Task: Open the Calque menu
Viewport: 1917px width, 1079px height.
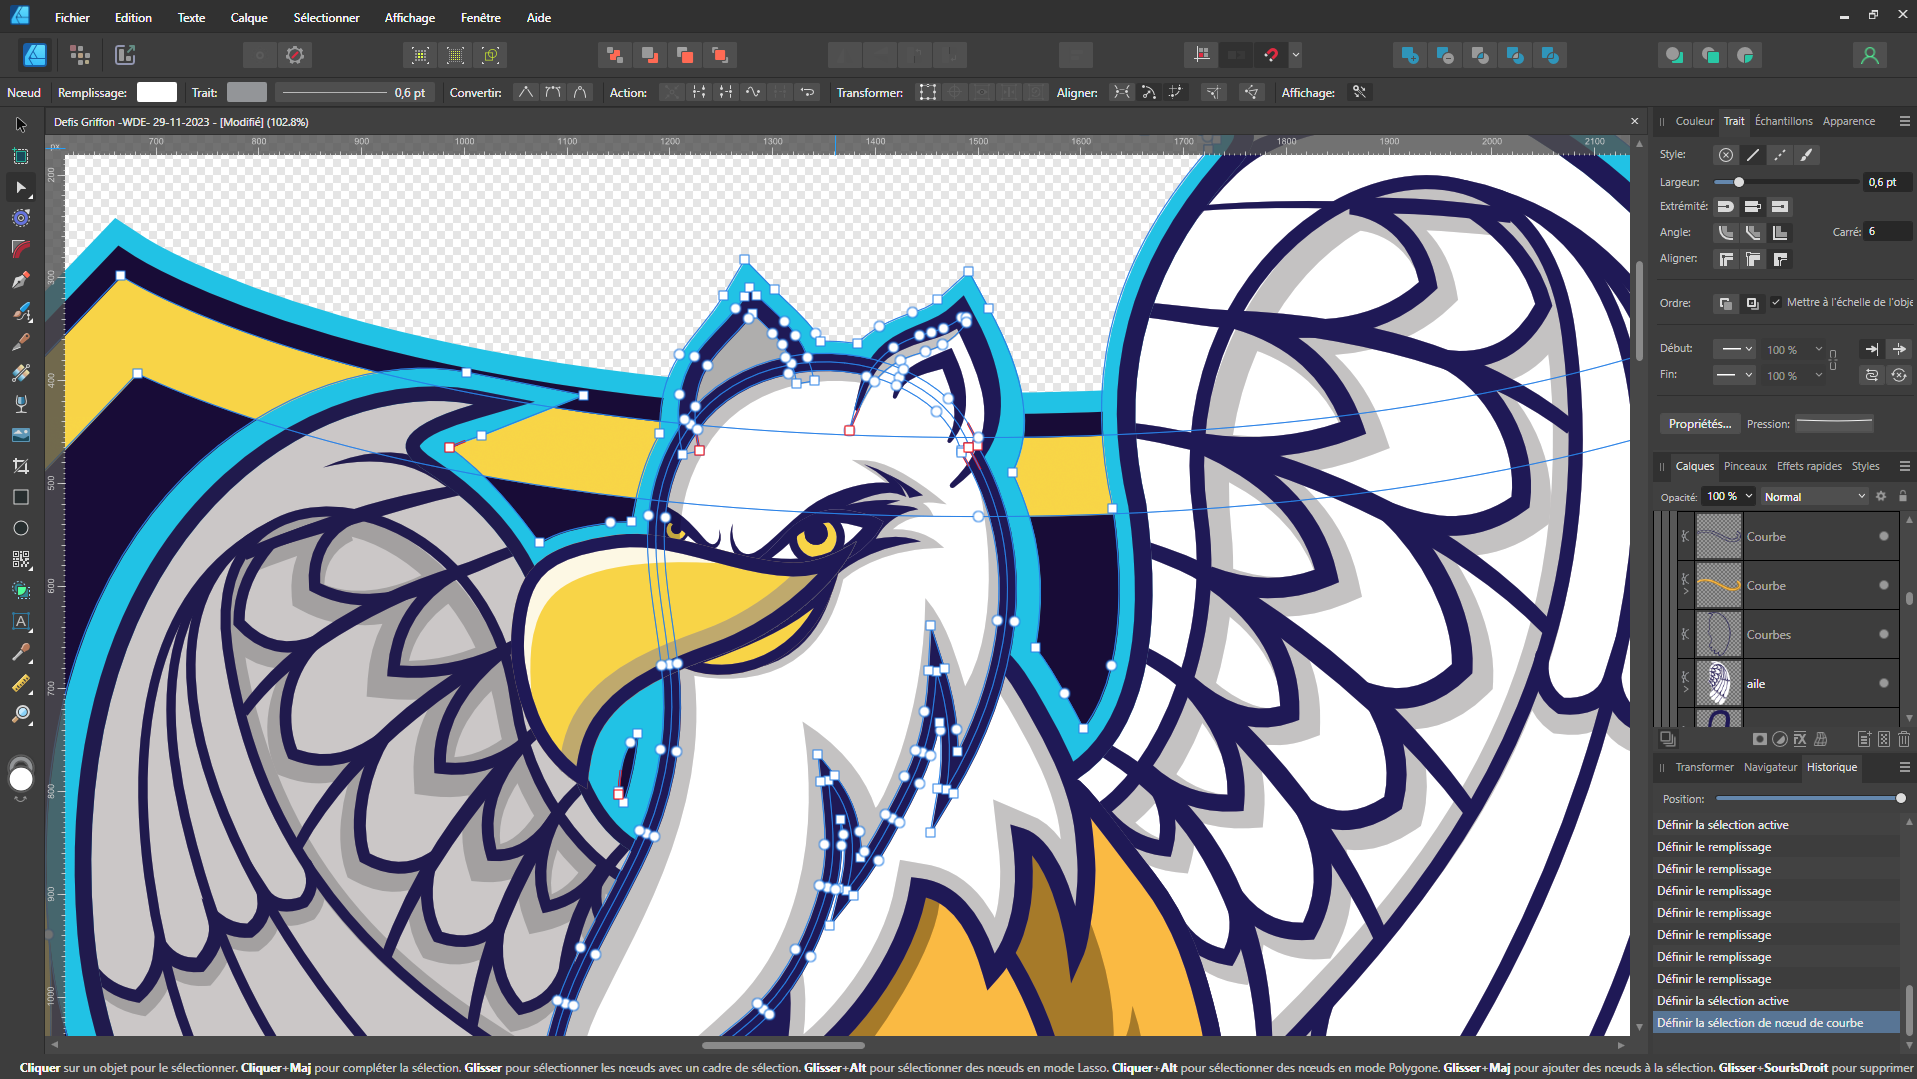Action: 249,18
